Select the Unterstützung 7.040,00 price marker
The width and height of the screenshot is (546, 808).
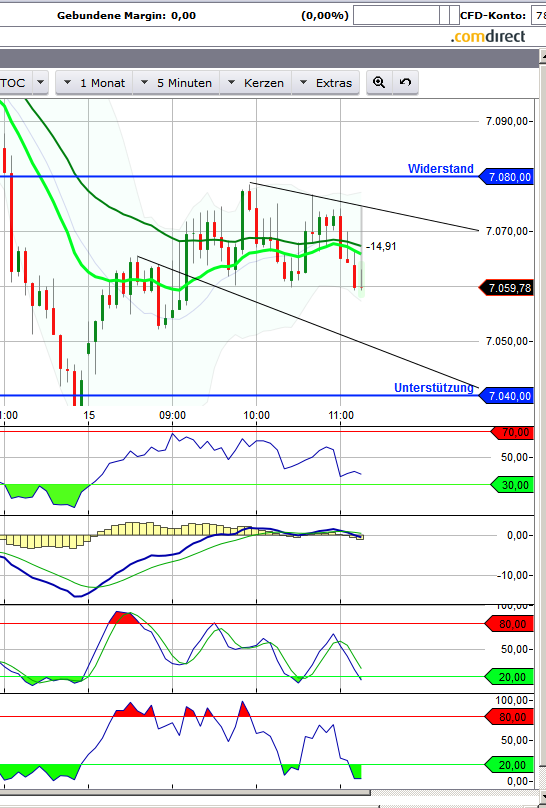[x=506, y=396]
